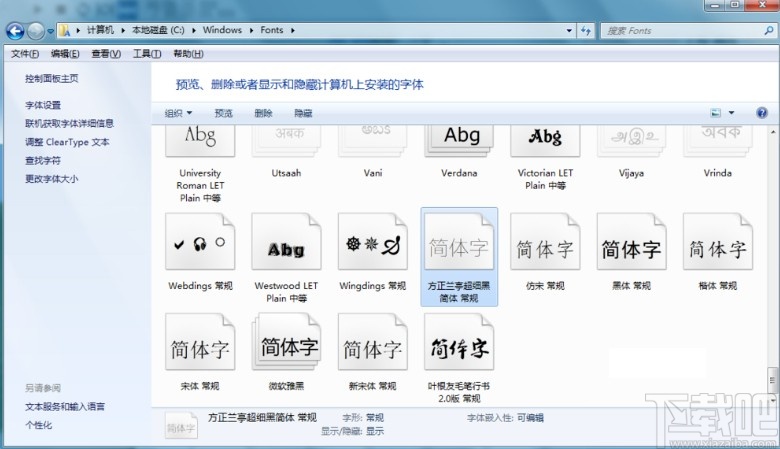Click the 删除 toolbar button
Screen dimensions: 780x449
(x=263, y=114)
